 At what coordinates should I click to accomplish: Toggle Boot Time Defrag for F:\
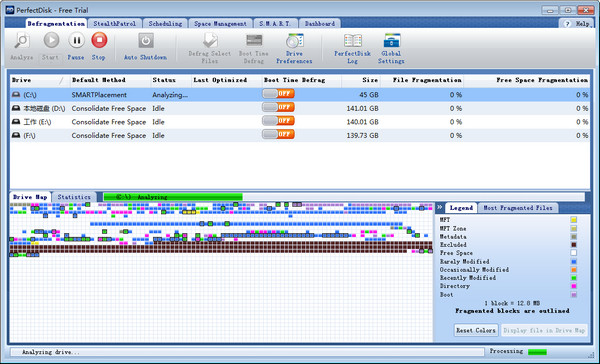(278, 134)
